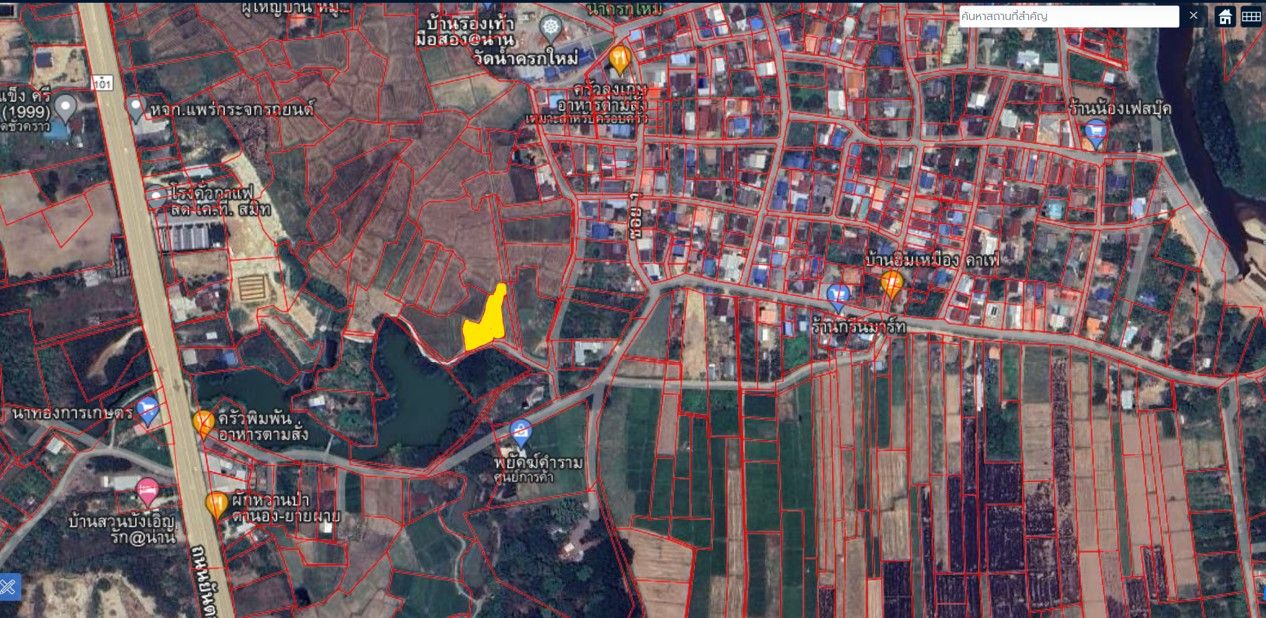Select the yellow highlighted land parcel

484,320
